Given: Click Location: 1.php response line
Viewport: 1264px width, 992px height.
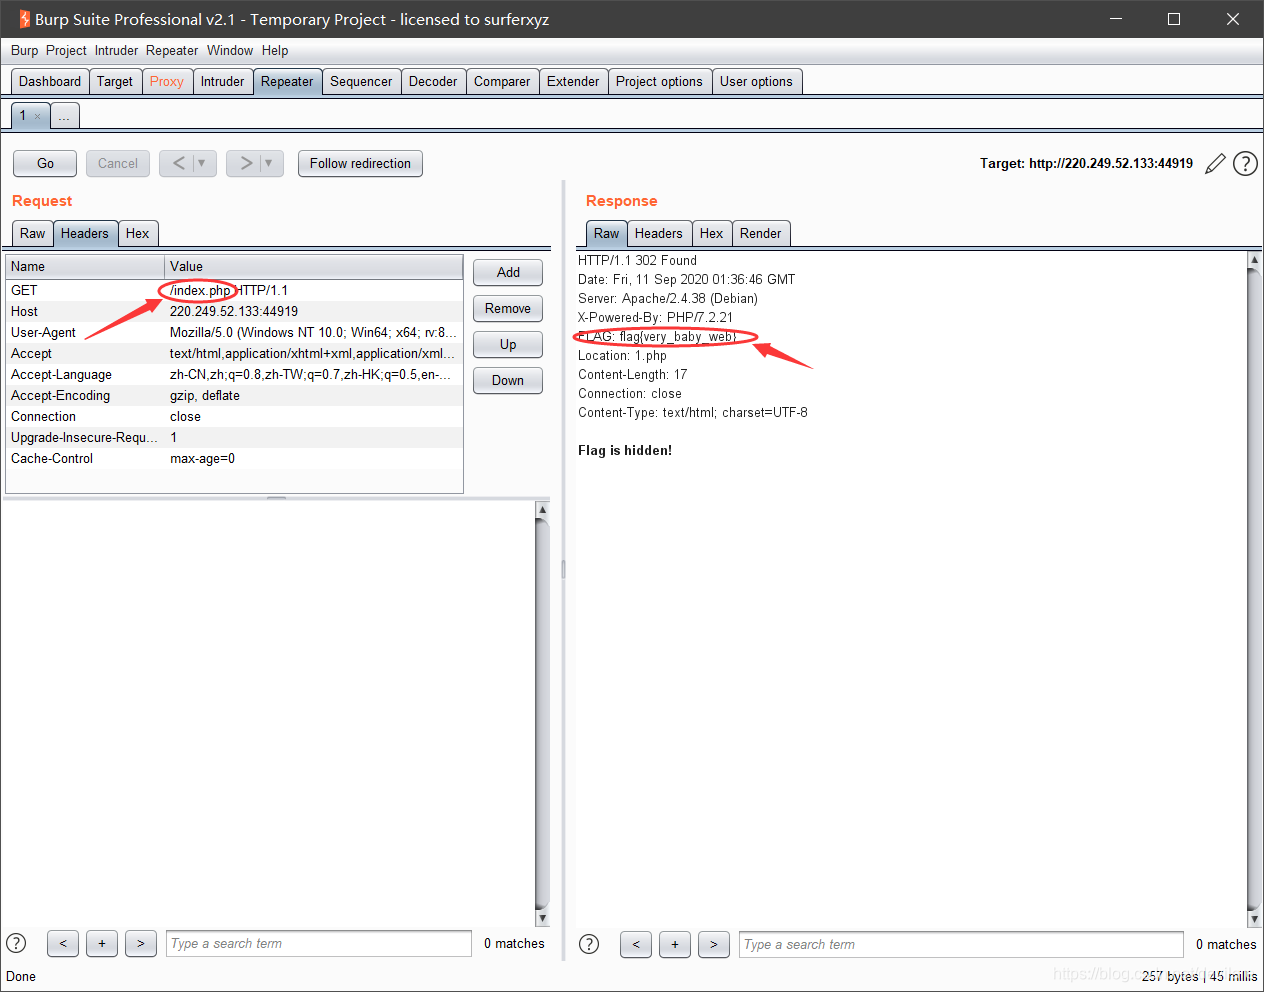Looking at the screenshot, I should tap(622, 356).
